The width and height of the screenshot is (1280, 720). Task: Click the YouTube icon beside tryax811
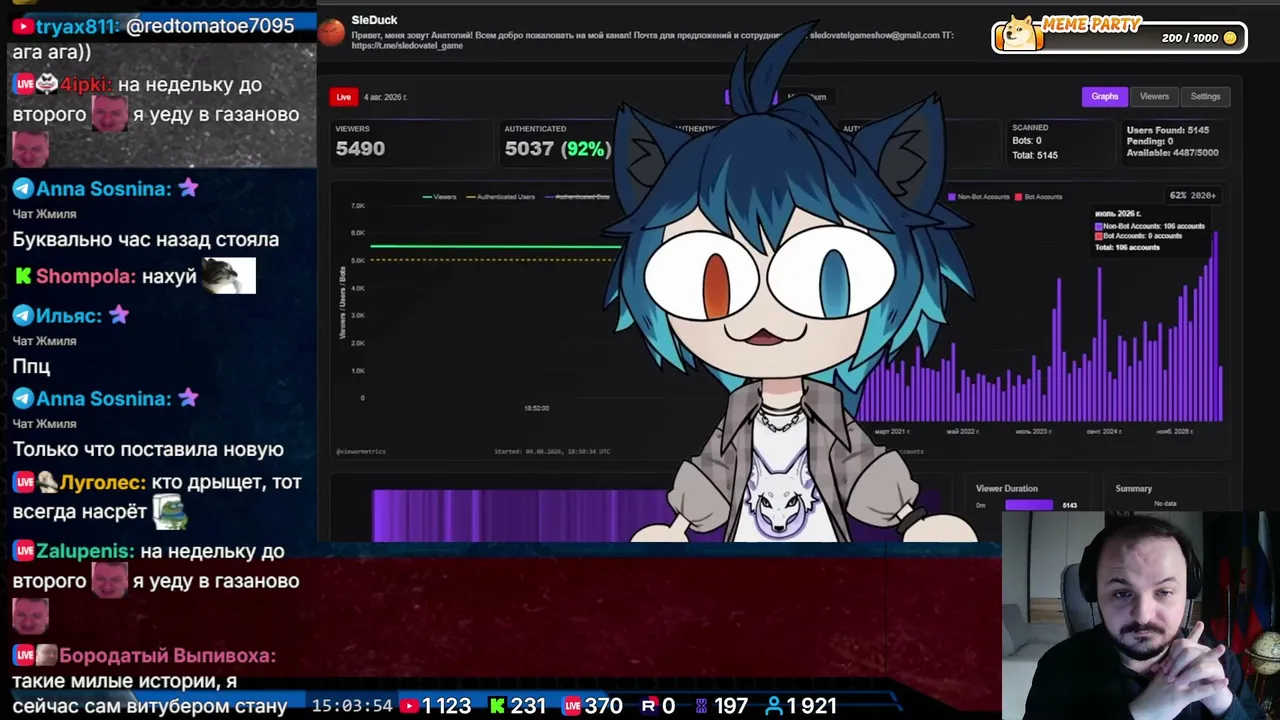point(23,26)
